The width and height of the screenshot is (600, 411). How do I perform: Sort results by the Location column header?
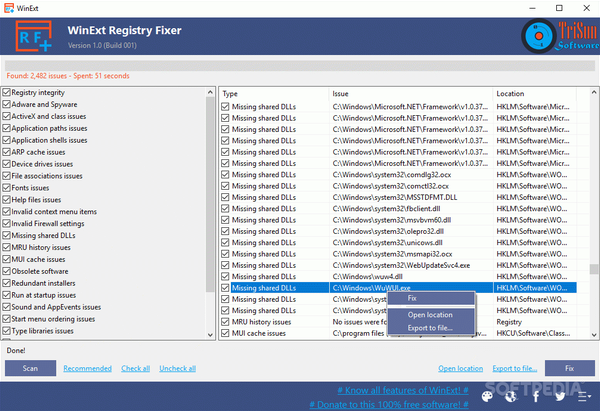535,94
